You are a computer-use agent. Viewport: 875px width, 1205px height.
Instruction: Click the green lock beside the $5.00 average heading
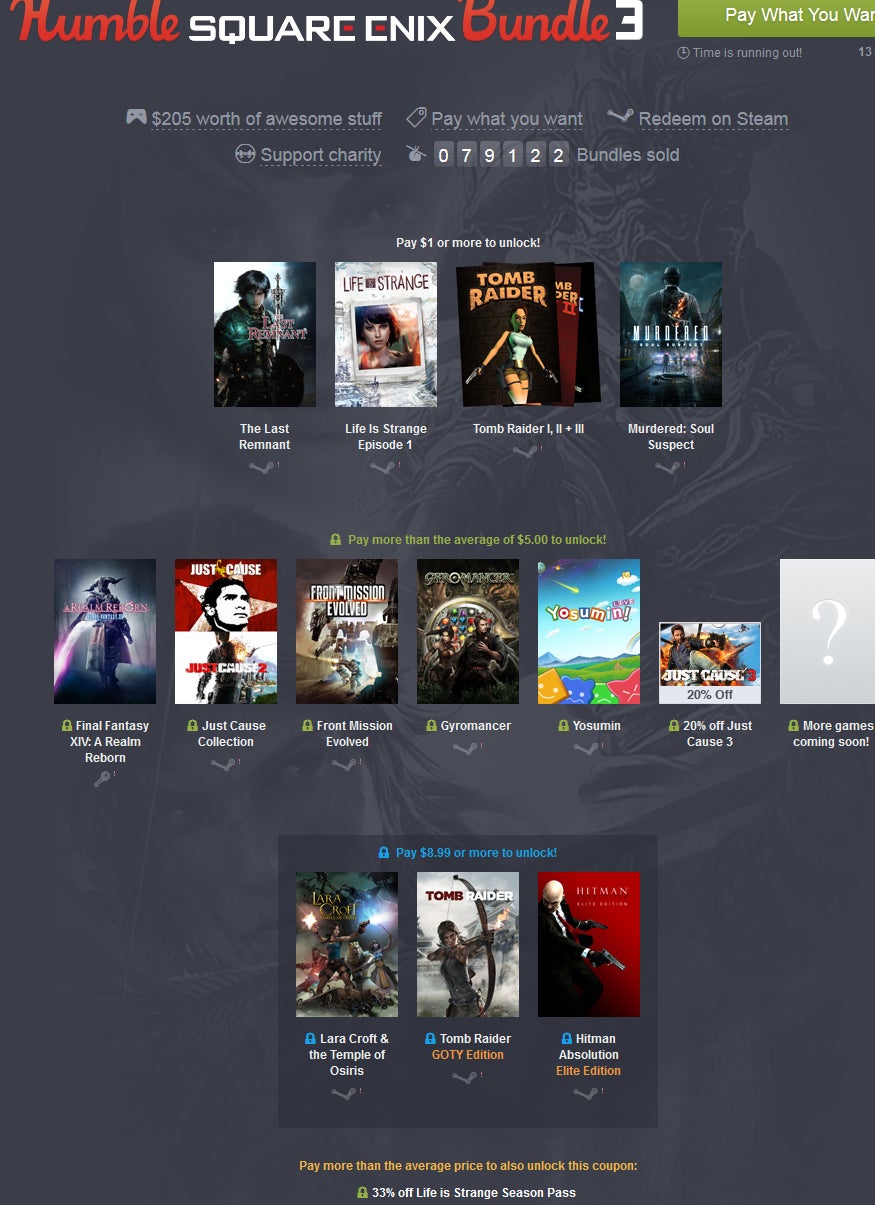[336, 540]
